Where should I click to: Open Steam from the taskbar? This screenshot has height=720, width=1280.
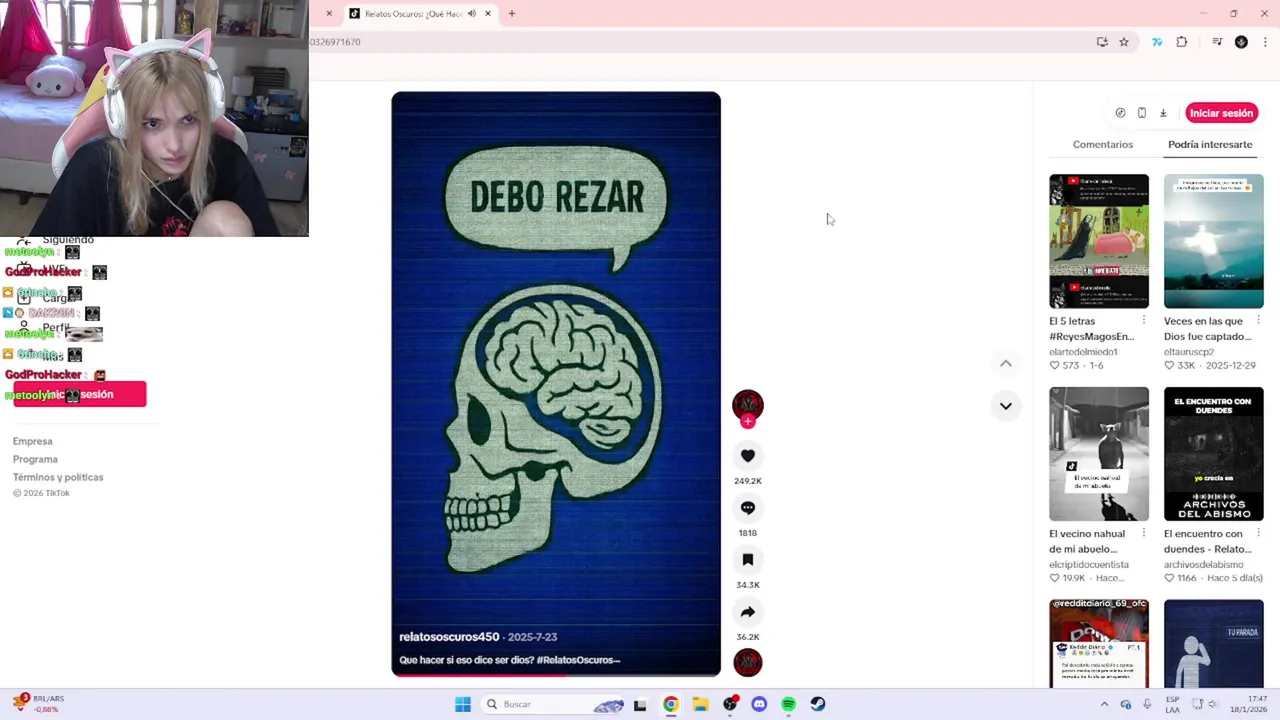818,704
